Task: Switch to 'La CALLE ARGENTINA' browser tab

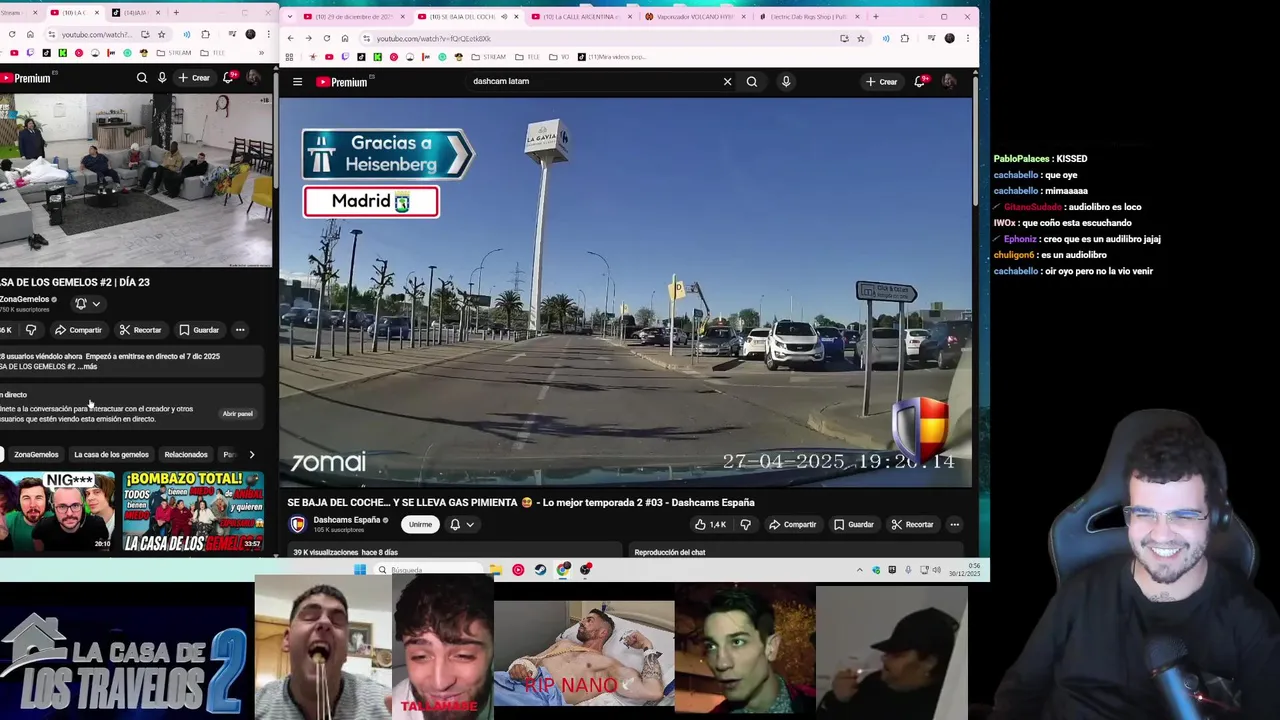Action: (x=581, y=16)
